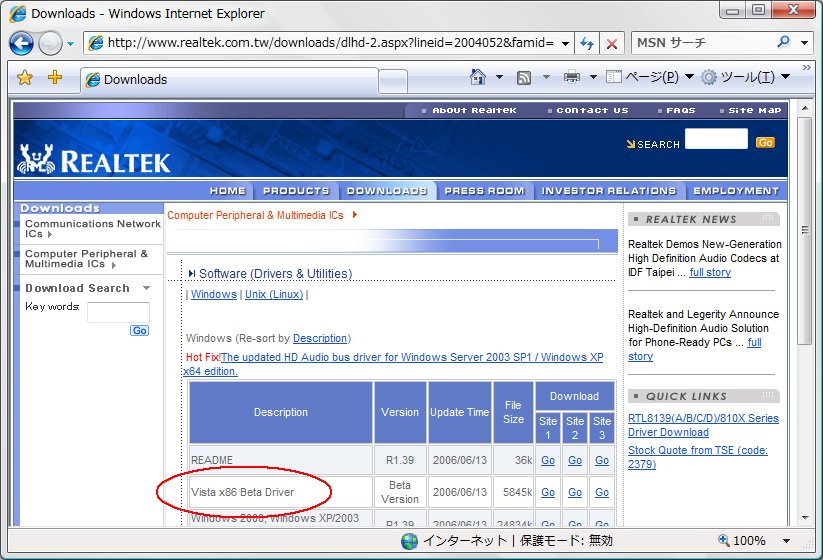
Task: Open the Favorites Center star icon
Action: (x=25, y=78)
